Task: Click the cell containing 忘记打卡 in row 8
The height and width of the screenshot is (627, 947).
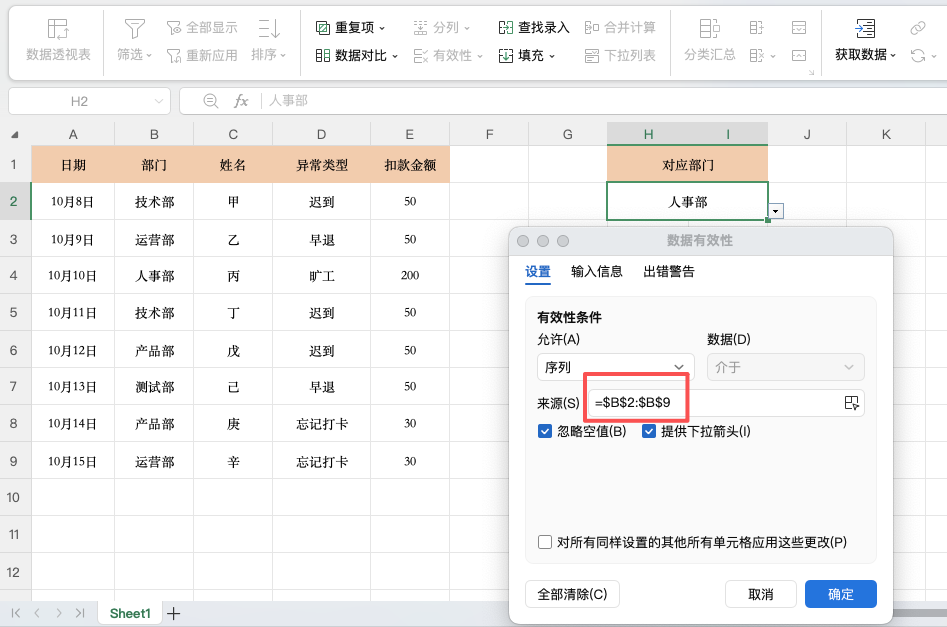Action: pos(321,424)
